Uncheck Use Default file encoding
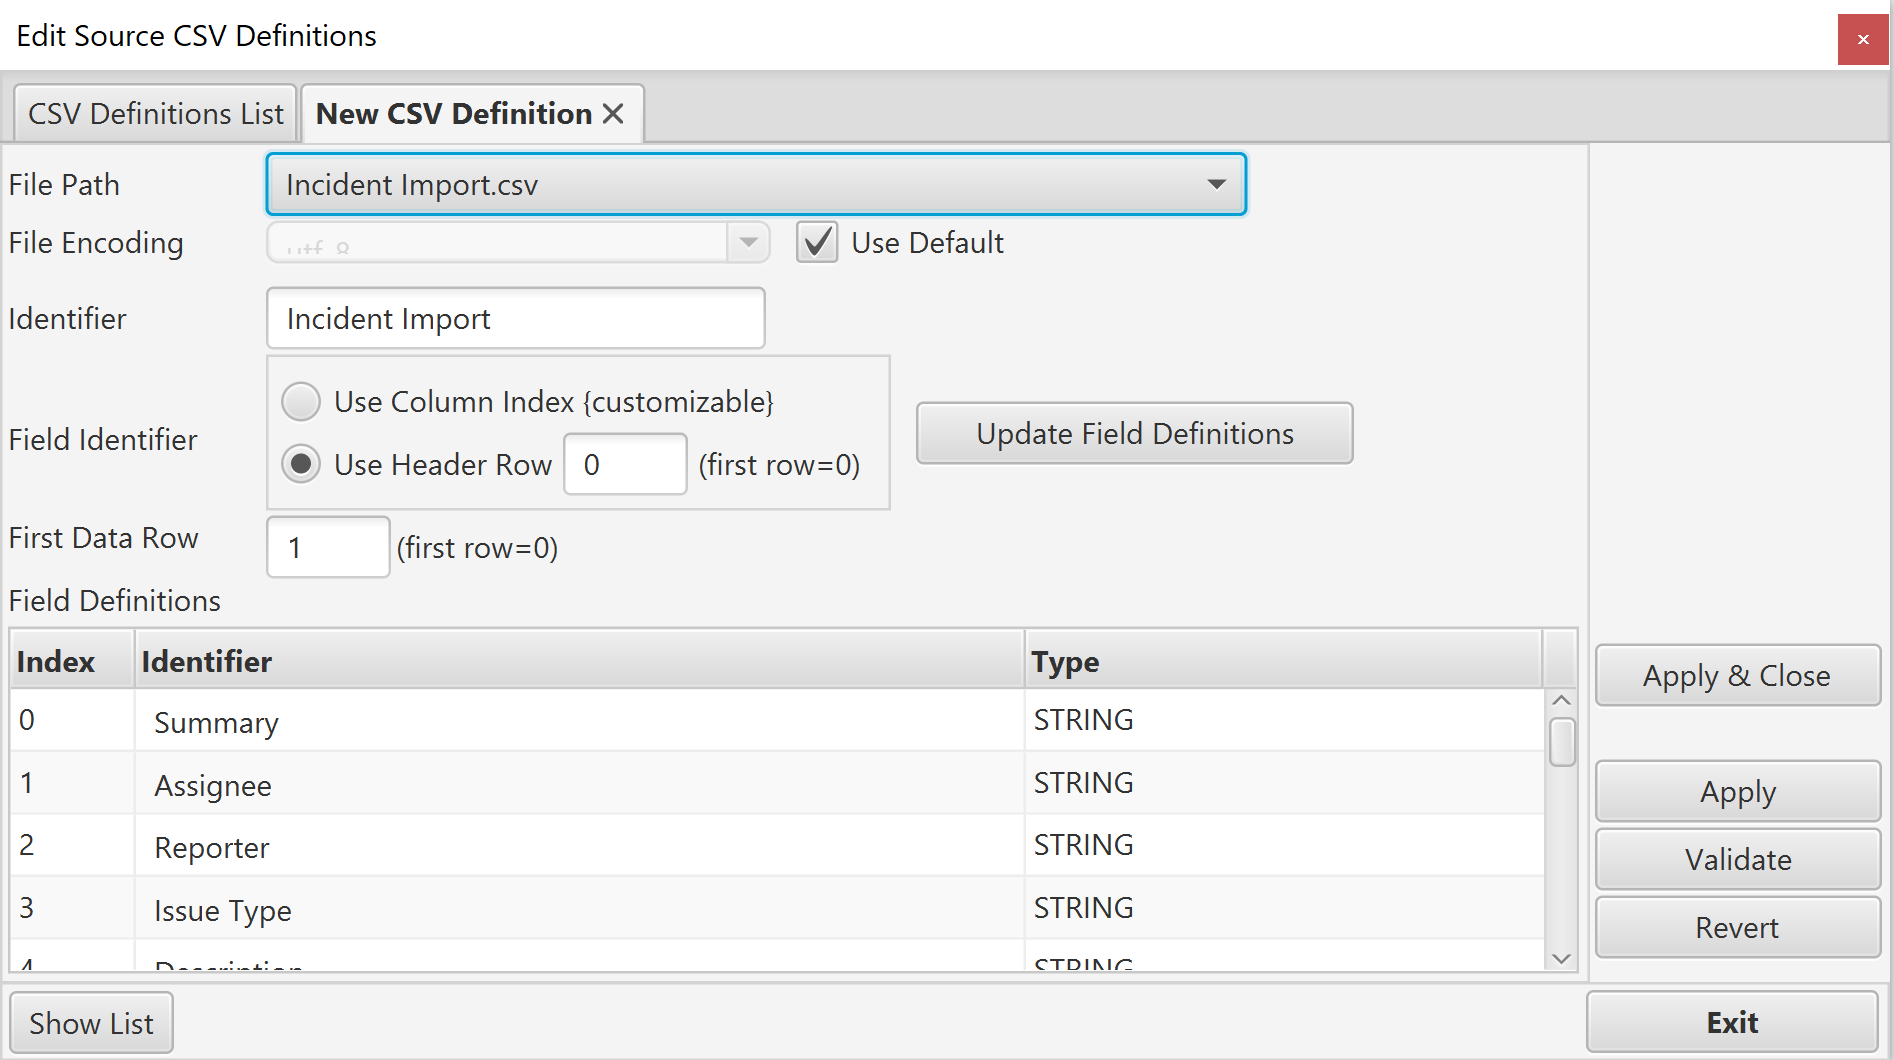The height and width of the screenshot is (1060, 1894). 816,242
